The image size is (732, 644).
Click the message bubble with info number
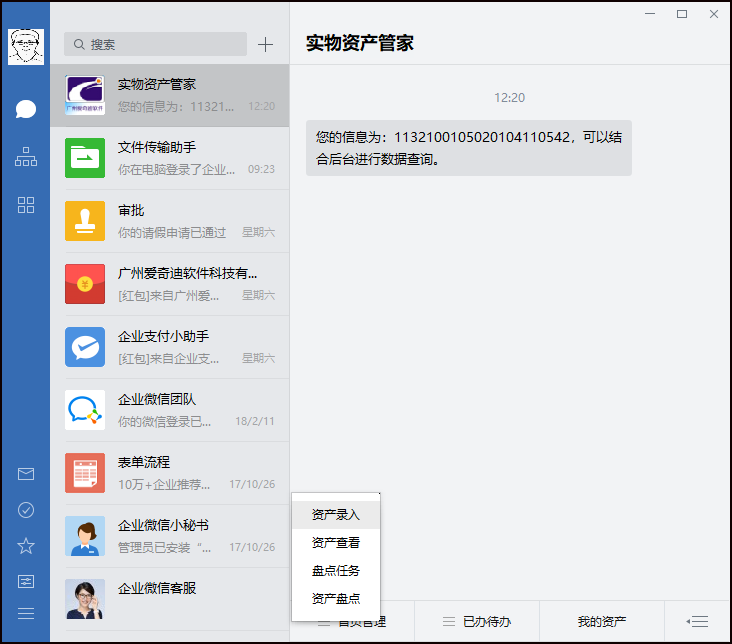pyautogui.click(x=469, y=148)
